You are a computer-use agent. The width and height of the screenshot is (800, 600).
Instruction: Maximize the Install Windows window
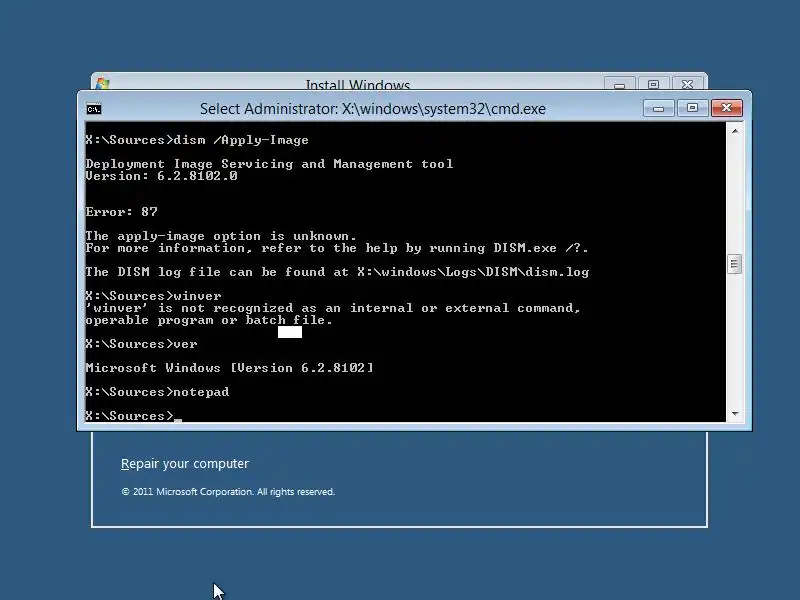click(x=654, y=84)
